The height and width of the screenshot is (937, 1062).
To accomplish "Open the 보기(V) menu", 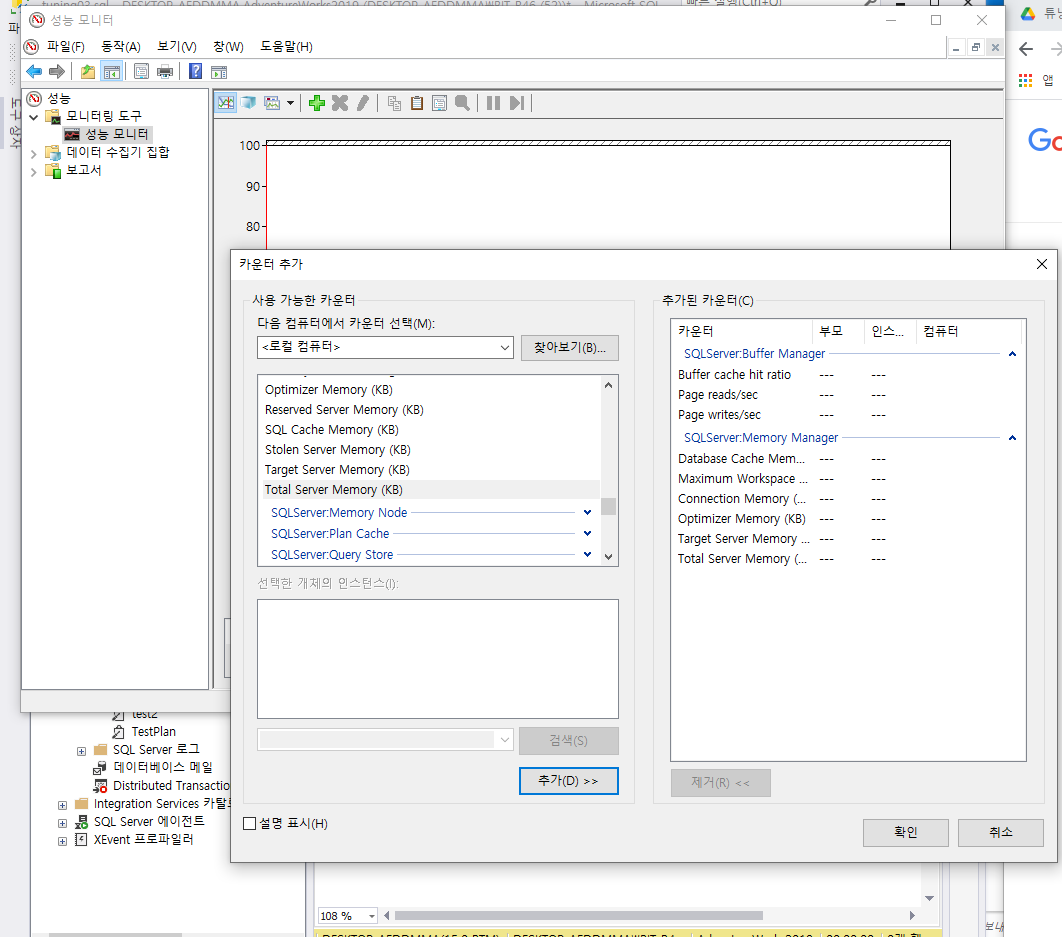I will click(x=177, y=47).
